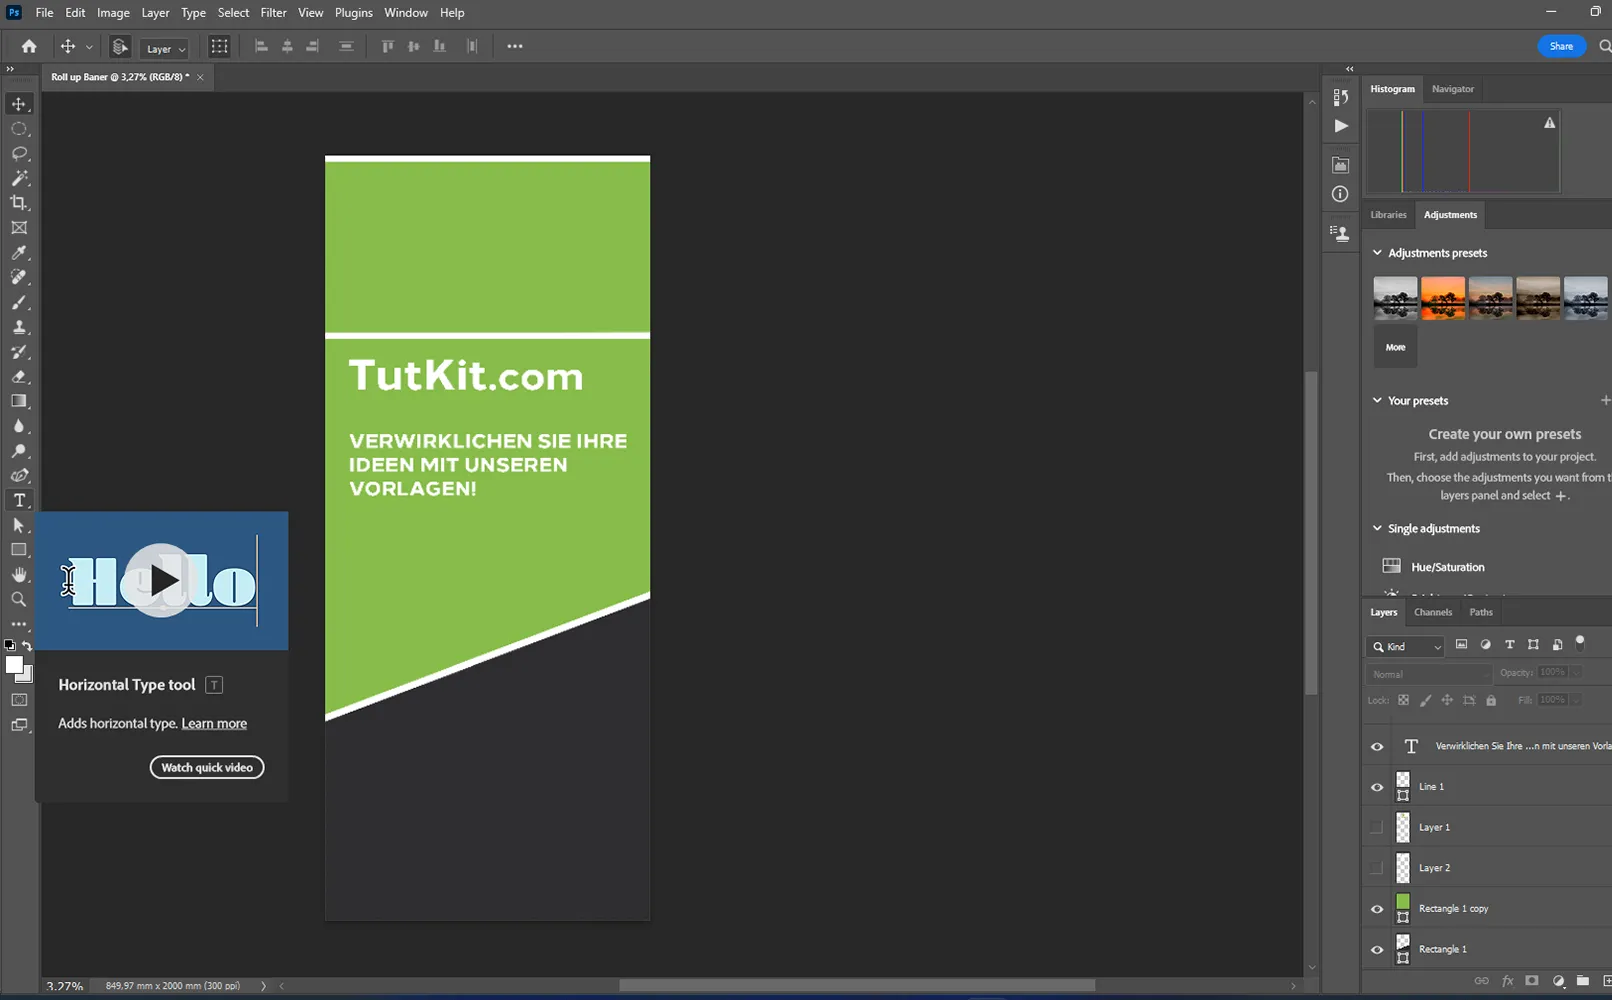Screen dimensions: 1612x1000
Task: Switch to the Libraries tab
Action: [x=1388, y=215]
